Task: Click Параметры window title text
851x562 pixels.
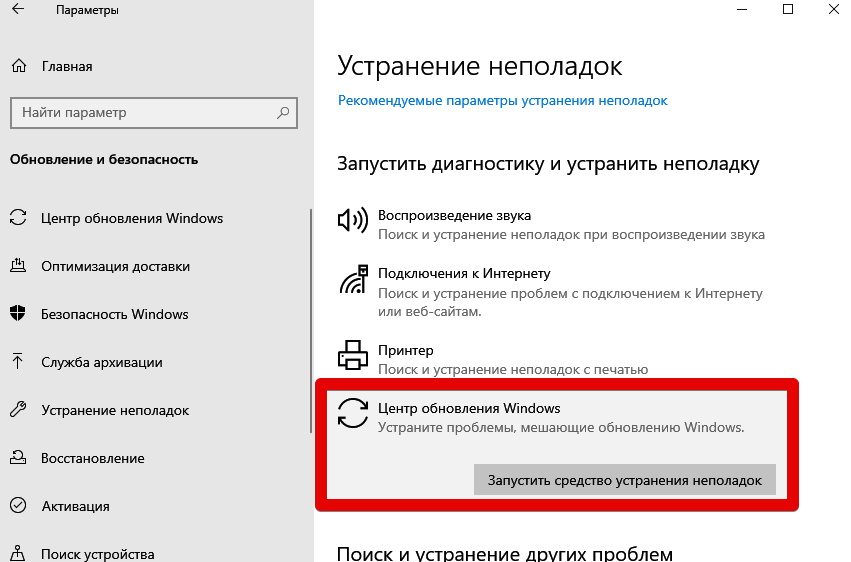Action: pyautogui.click(x=87, y=10)
